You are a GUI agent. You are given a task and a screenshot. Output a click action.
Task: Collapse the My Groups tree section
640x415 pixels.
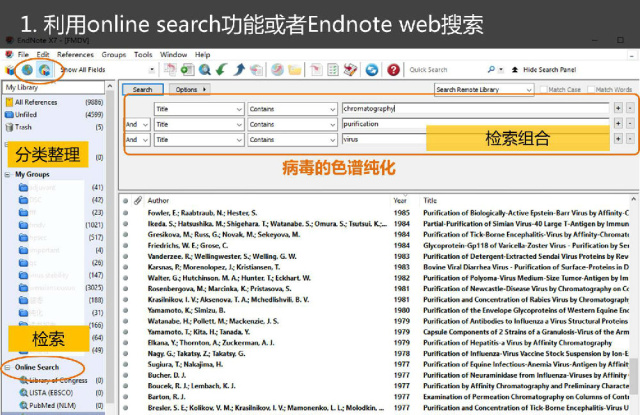point(7,174)
